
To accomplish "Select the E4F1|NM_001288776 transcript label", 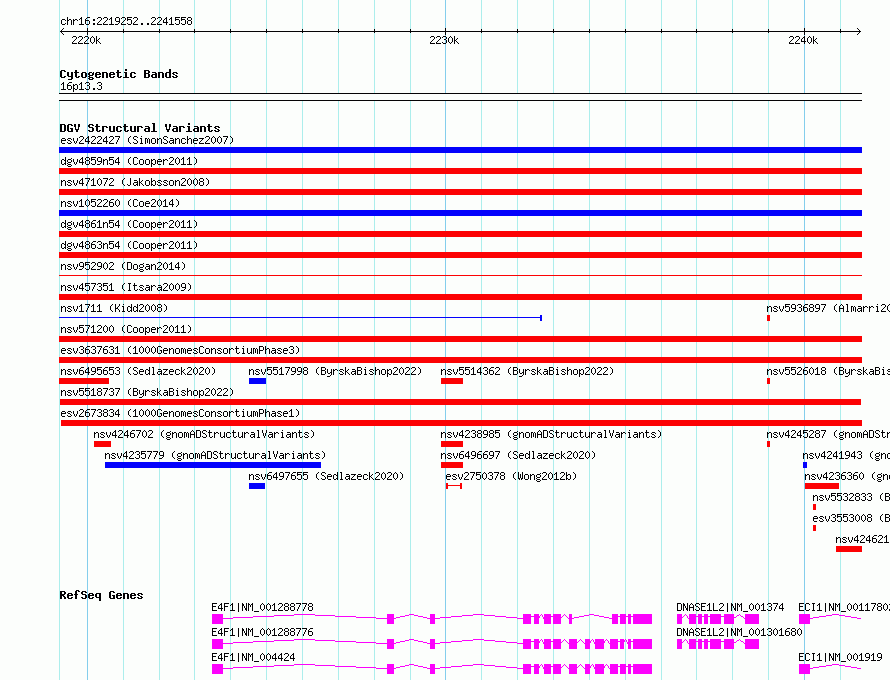I will pos(262,632).
